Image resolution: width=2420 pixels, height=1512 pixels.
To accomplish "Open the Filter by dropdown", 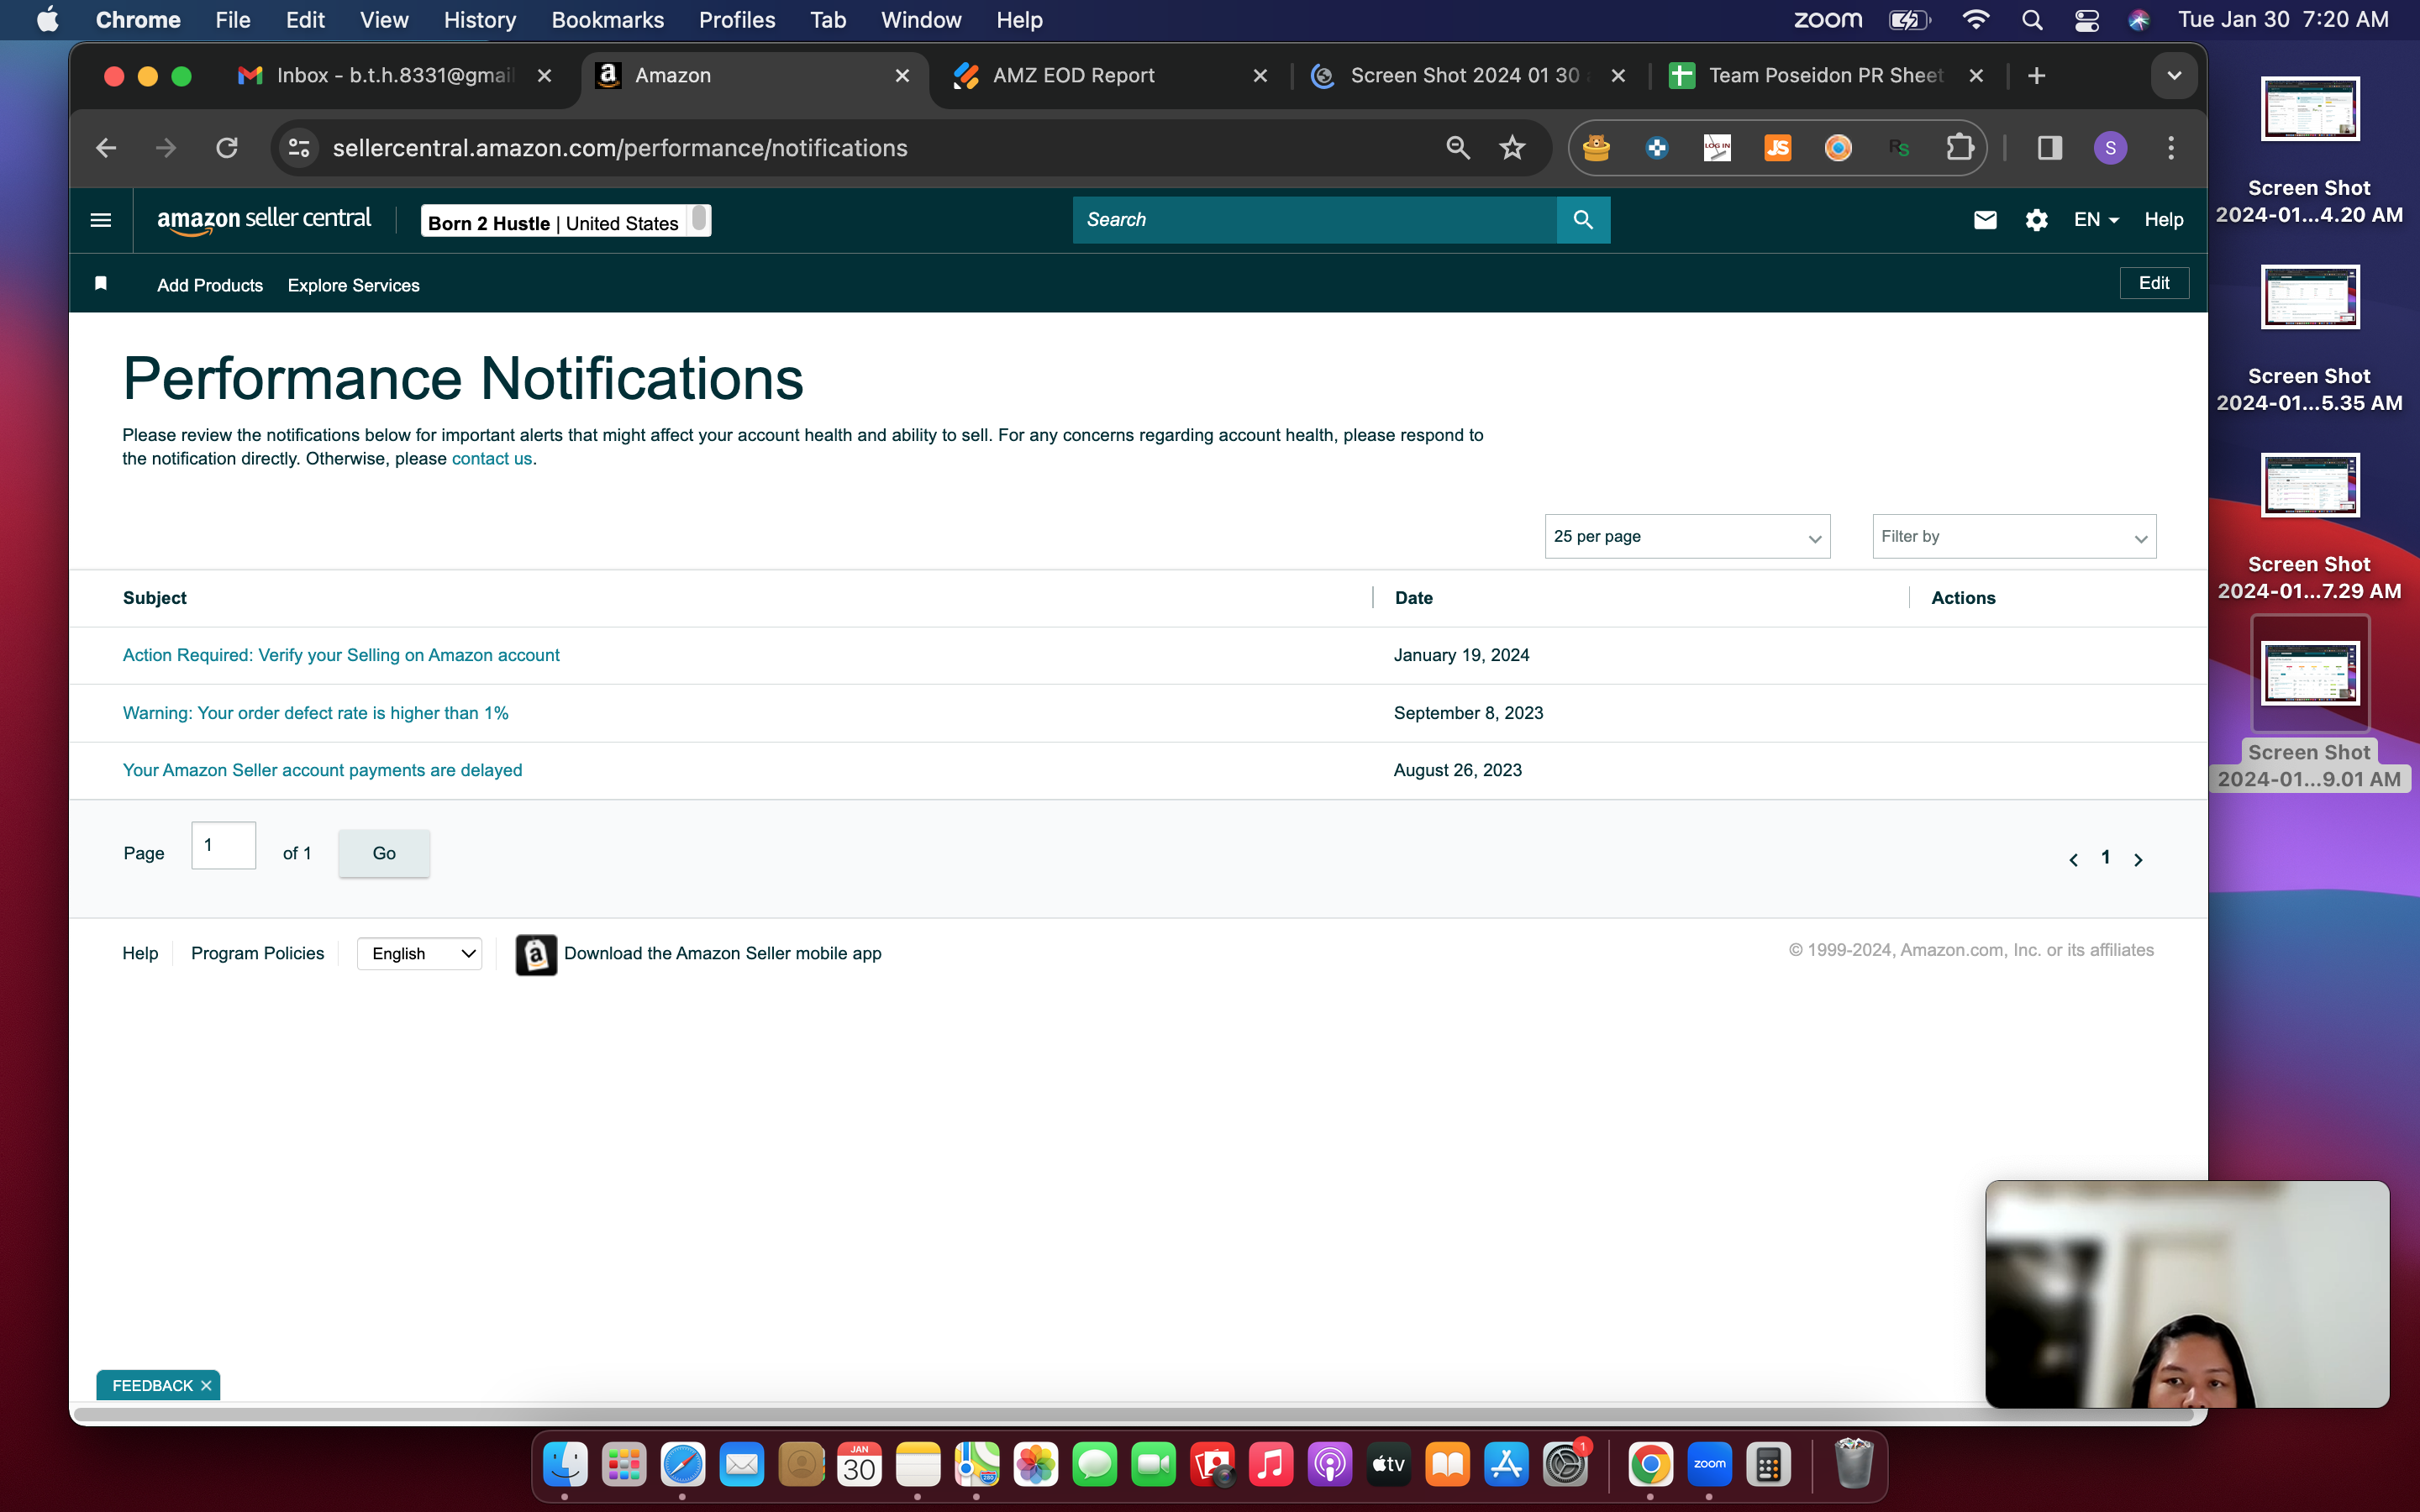I will (x=2014, y=537).
